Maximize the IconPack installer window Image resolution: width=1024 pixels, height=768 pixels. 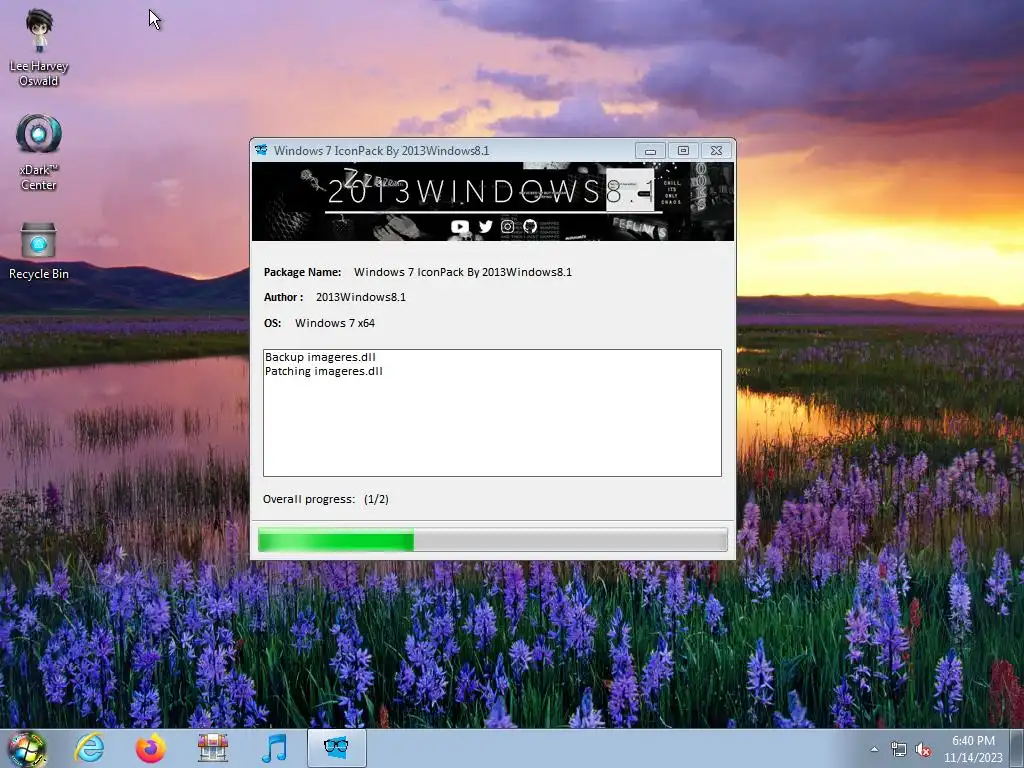click(x=683, y=151)
